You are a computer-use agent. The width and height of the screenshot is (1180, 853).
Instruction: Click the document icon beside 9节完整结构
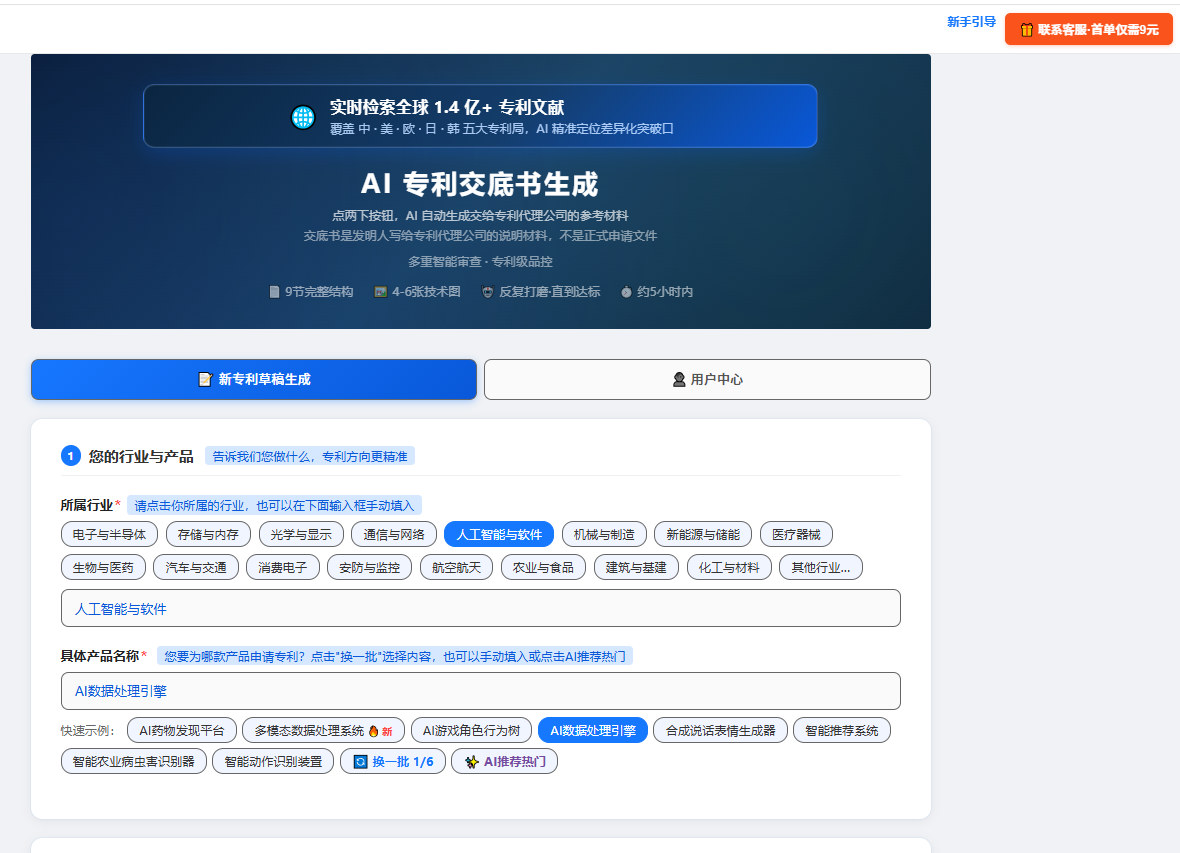pyautogui.click(x=275, y=292)
